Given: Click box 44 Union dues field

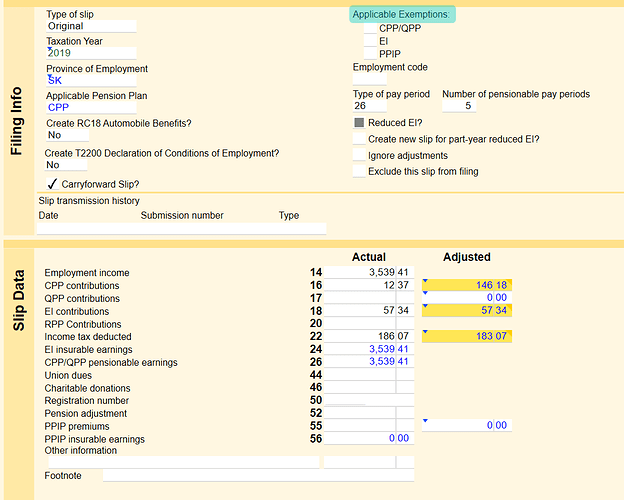Looking at the screenshot, I should pos(369,375).
